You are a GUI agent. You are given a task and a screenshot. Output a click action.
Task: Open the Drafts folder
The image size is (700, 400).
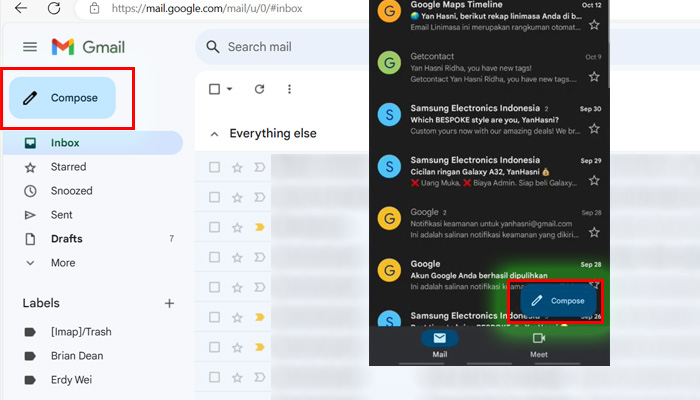click(x=66, y=239)
